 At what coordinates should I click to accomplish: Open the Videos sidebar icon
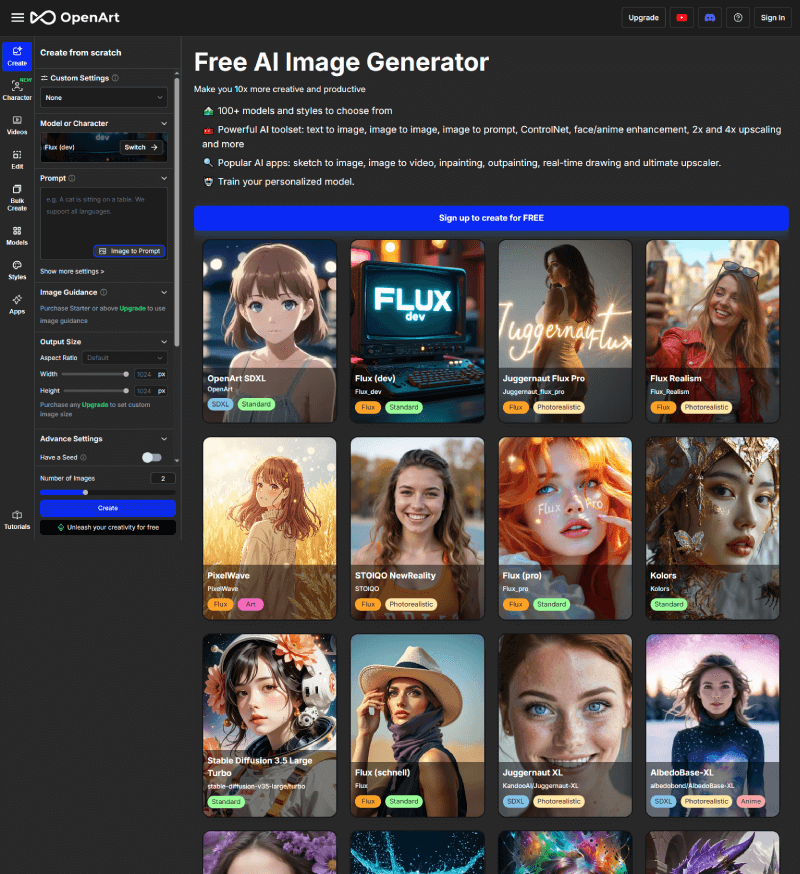[x=17, y=125]
